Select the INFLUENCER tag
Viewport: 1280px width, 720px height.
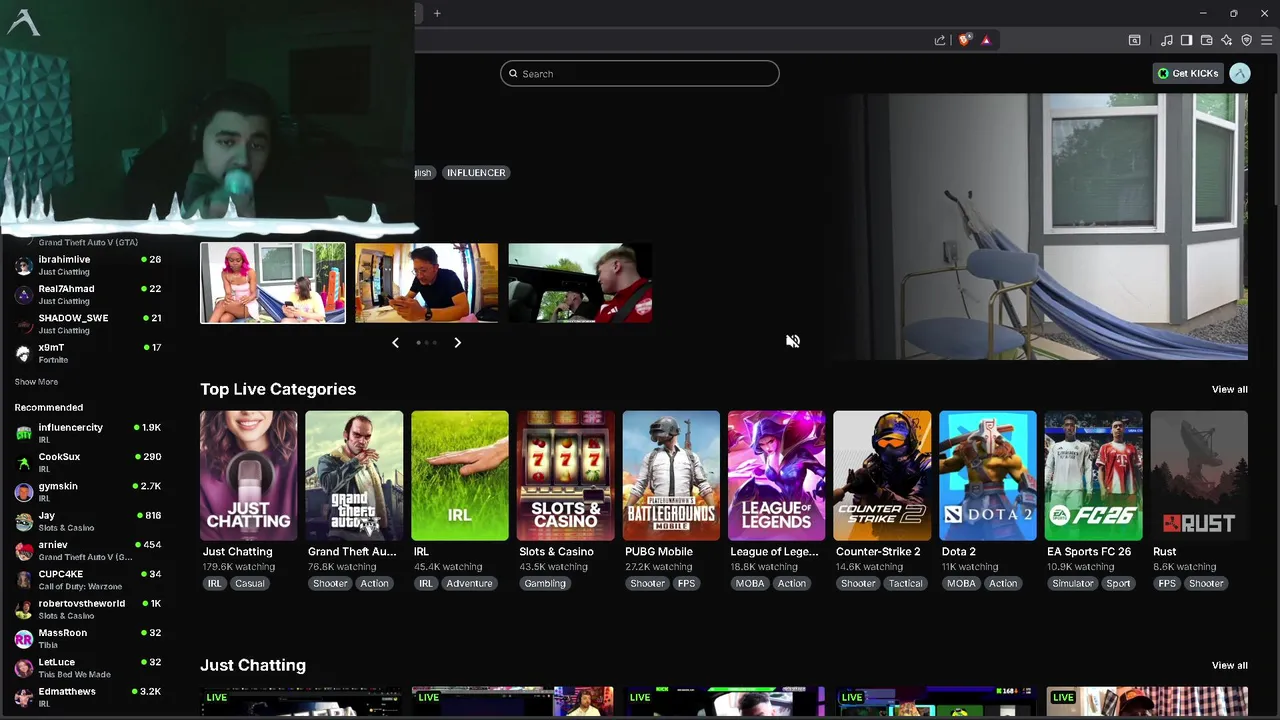[x=476, y=172]
